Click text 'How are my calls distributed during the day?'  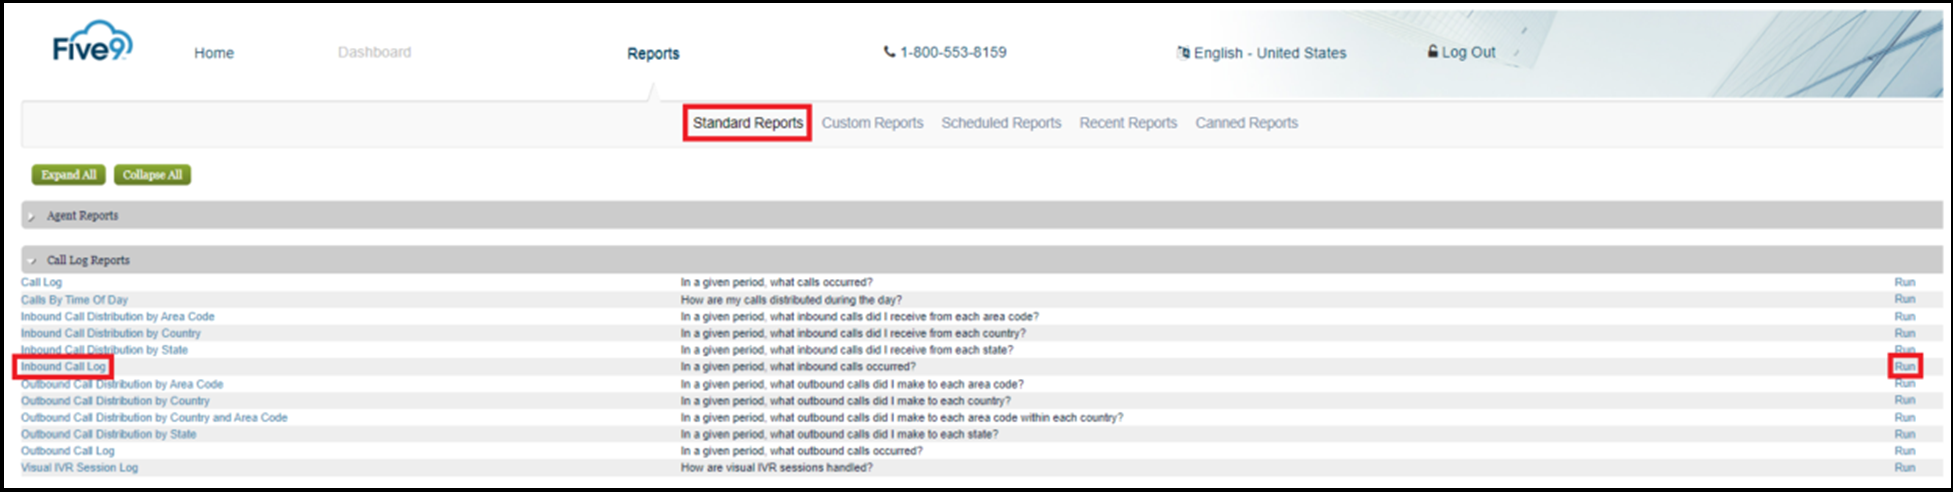tap(791, 300)
